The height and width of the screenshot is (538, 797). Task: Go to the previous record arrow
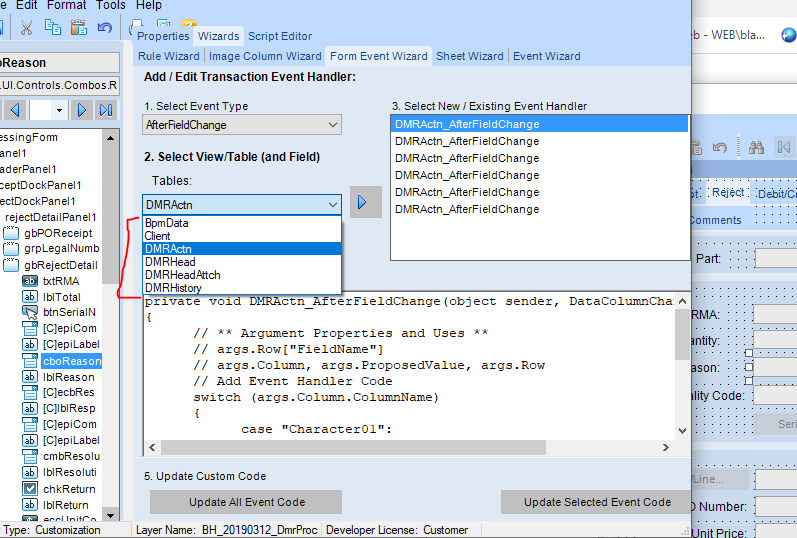15,109
